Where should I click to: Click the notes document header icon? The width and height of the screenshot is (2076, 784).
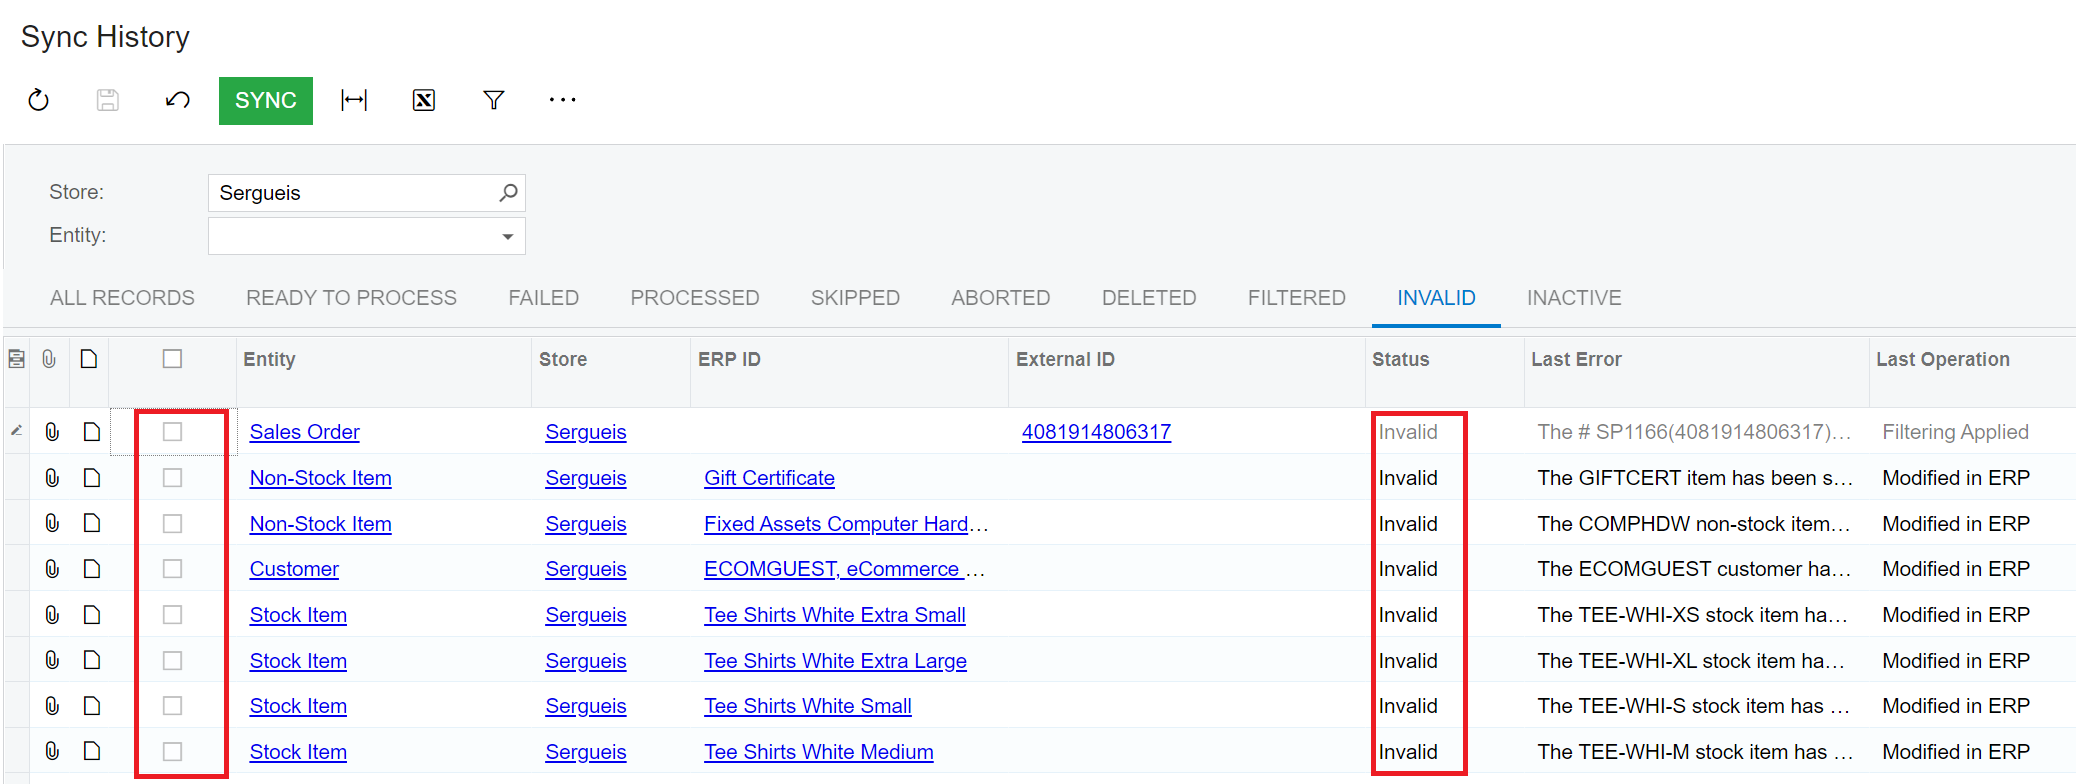(89, 359)
